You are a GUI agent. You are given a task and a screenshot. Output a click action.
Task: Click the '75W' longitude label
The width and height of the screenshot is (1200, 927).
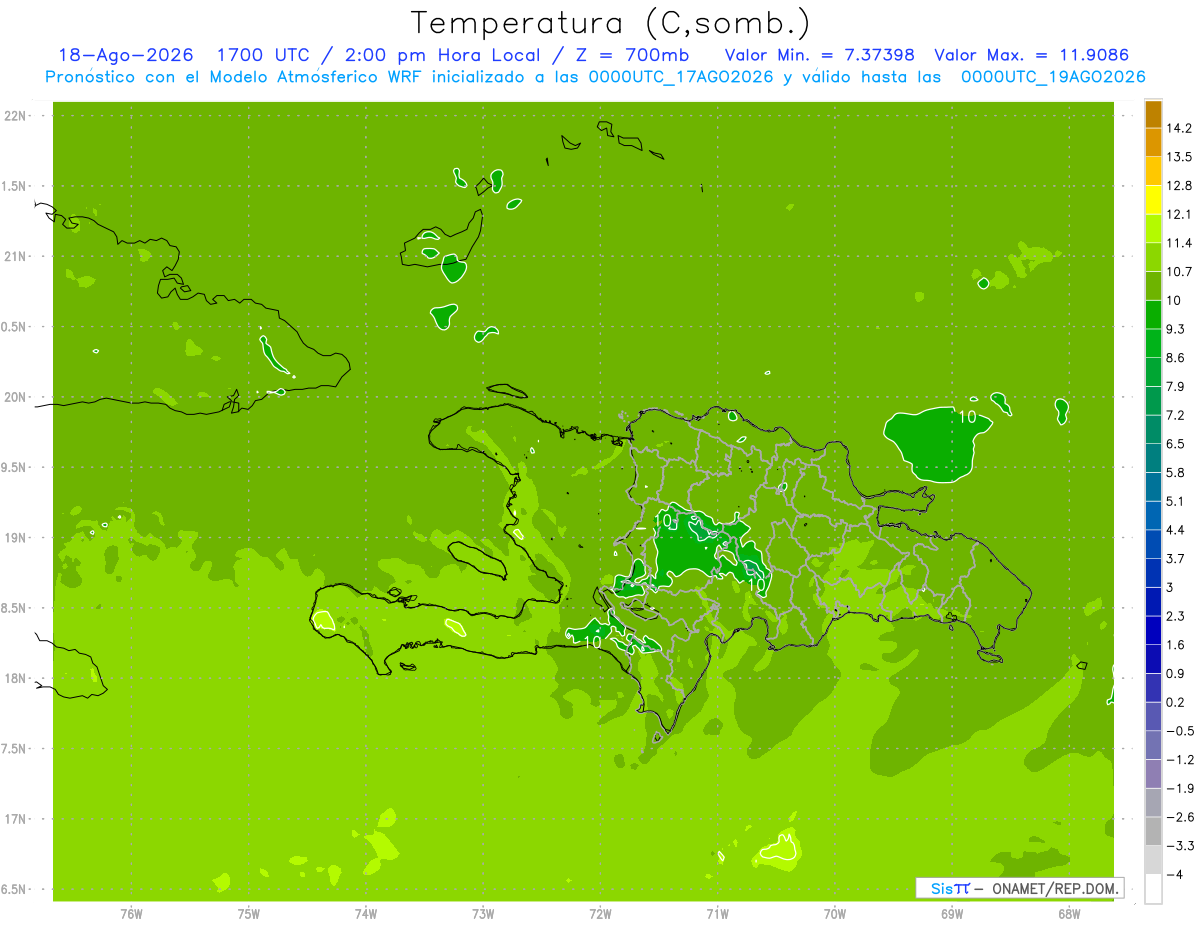pyautogui.click(x=248, y=914)
